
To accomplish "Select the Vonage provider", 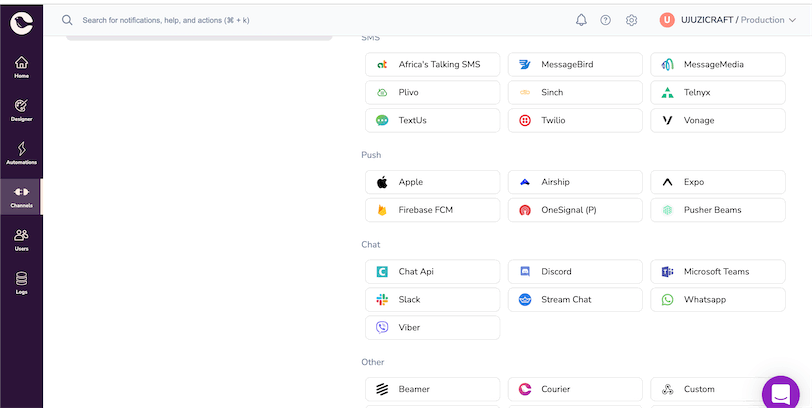I will point(718,120).
